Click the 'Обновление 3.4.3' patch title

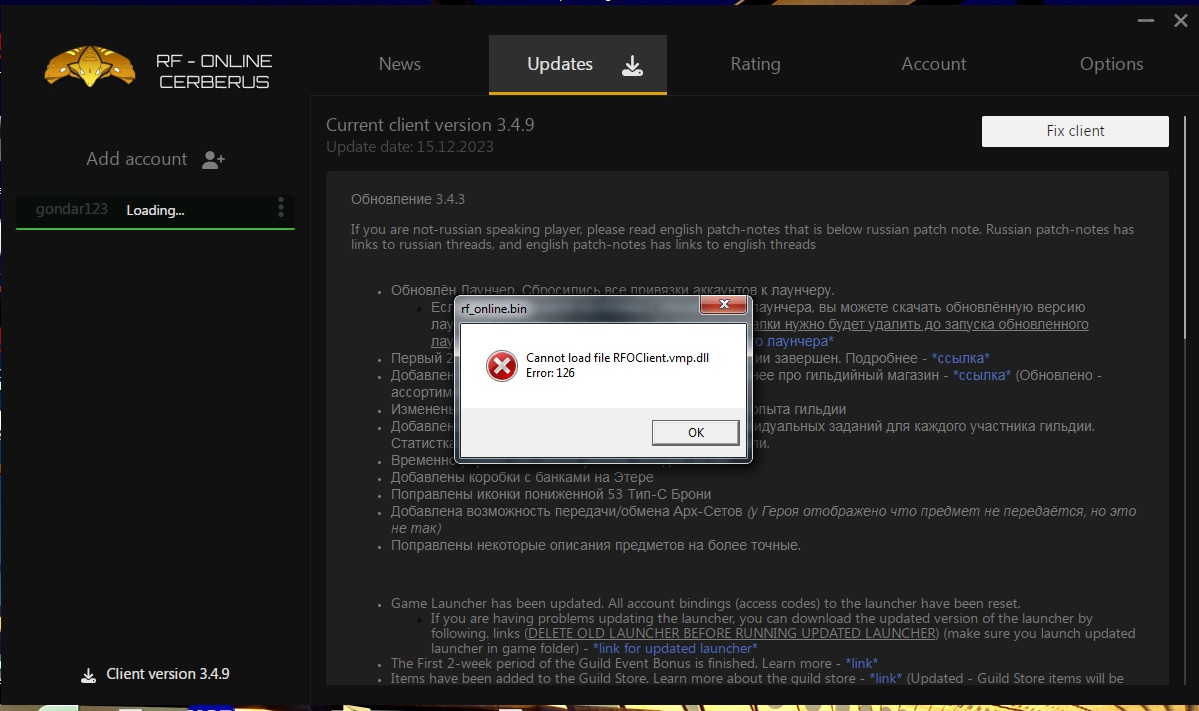click(x=408, y=200)
